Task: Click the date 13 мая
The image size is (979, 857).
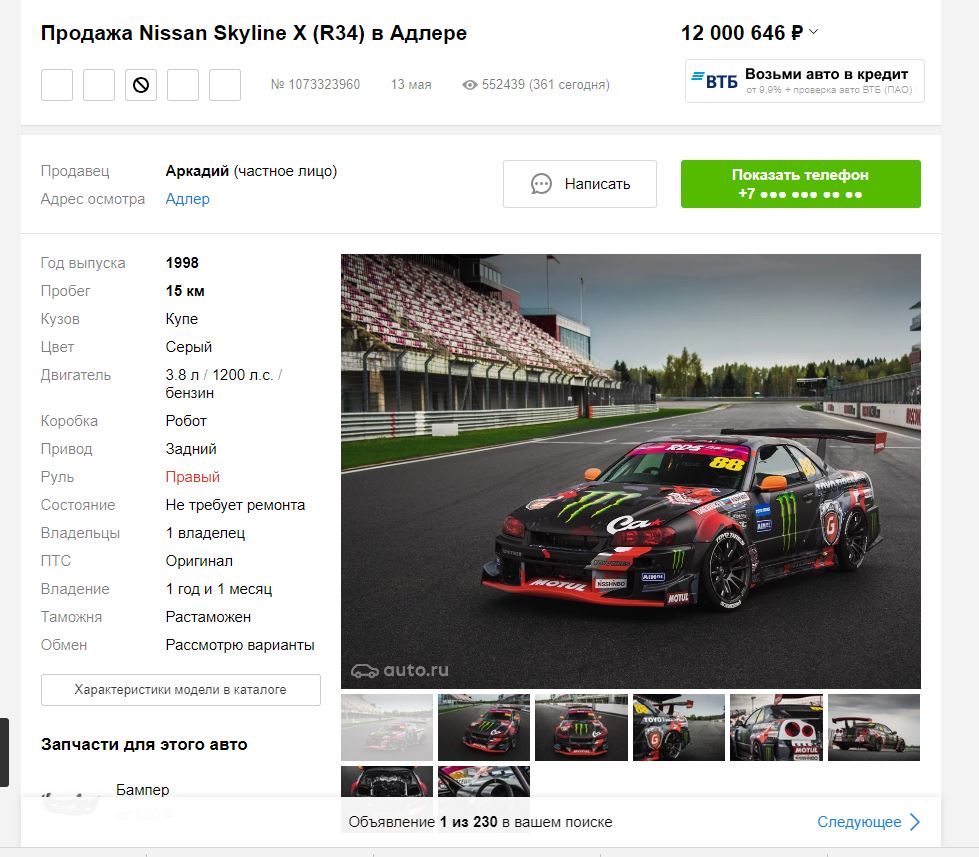Action: pyautogui.click(x=411, y=84)
